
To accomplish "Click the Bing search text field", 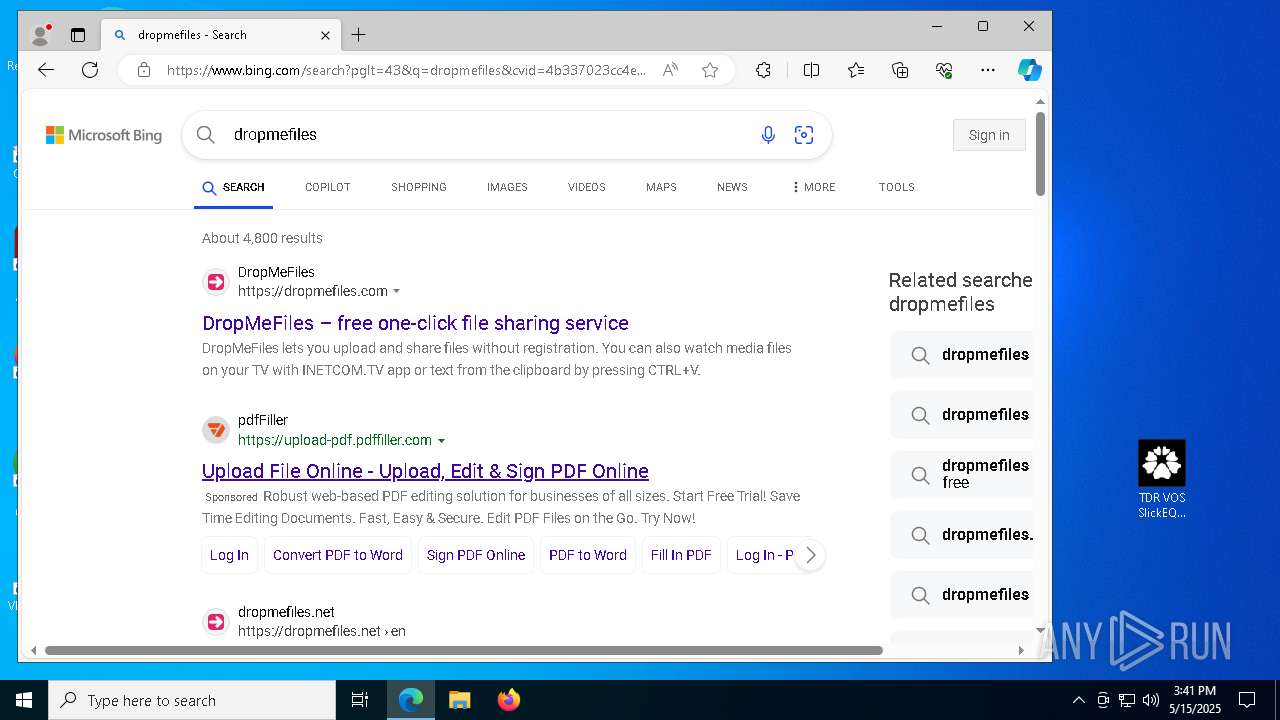I will 490,135.
